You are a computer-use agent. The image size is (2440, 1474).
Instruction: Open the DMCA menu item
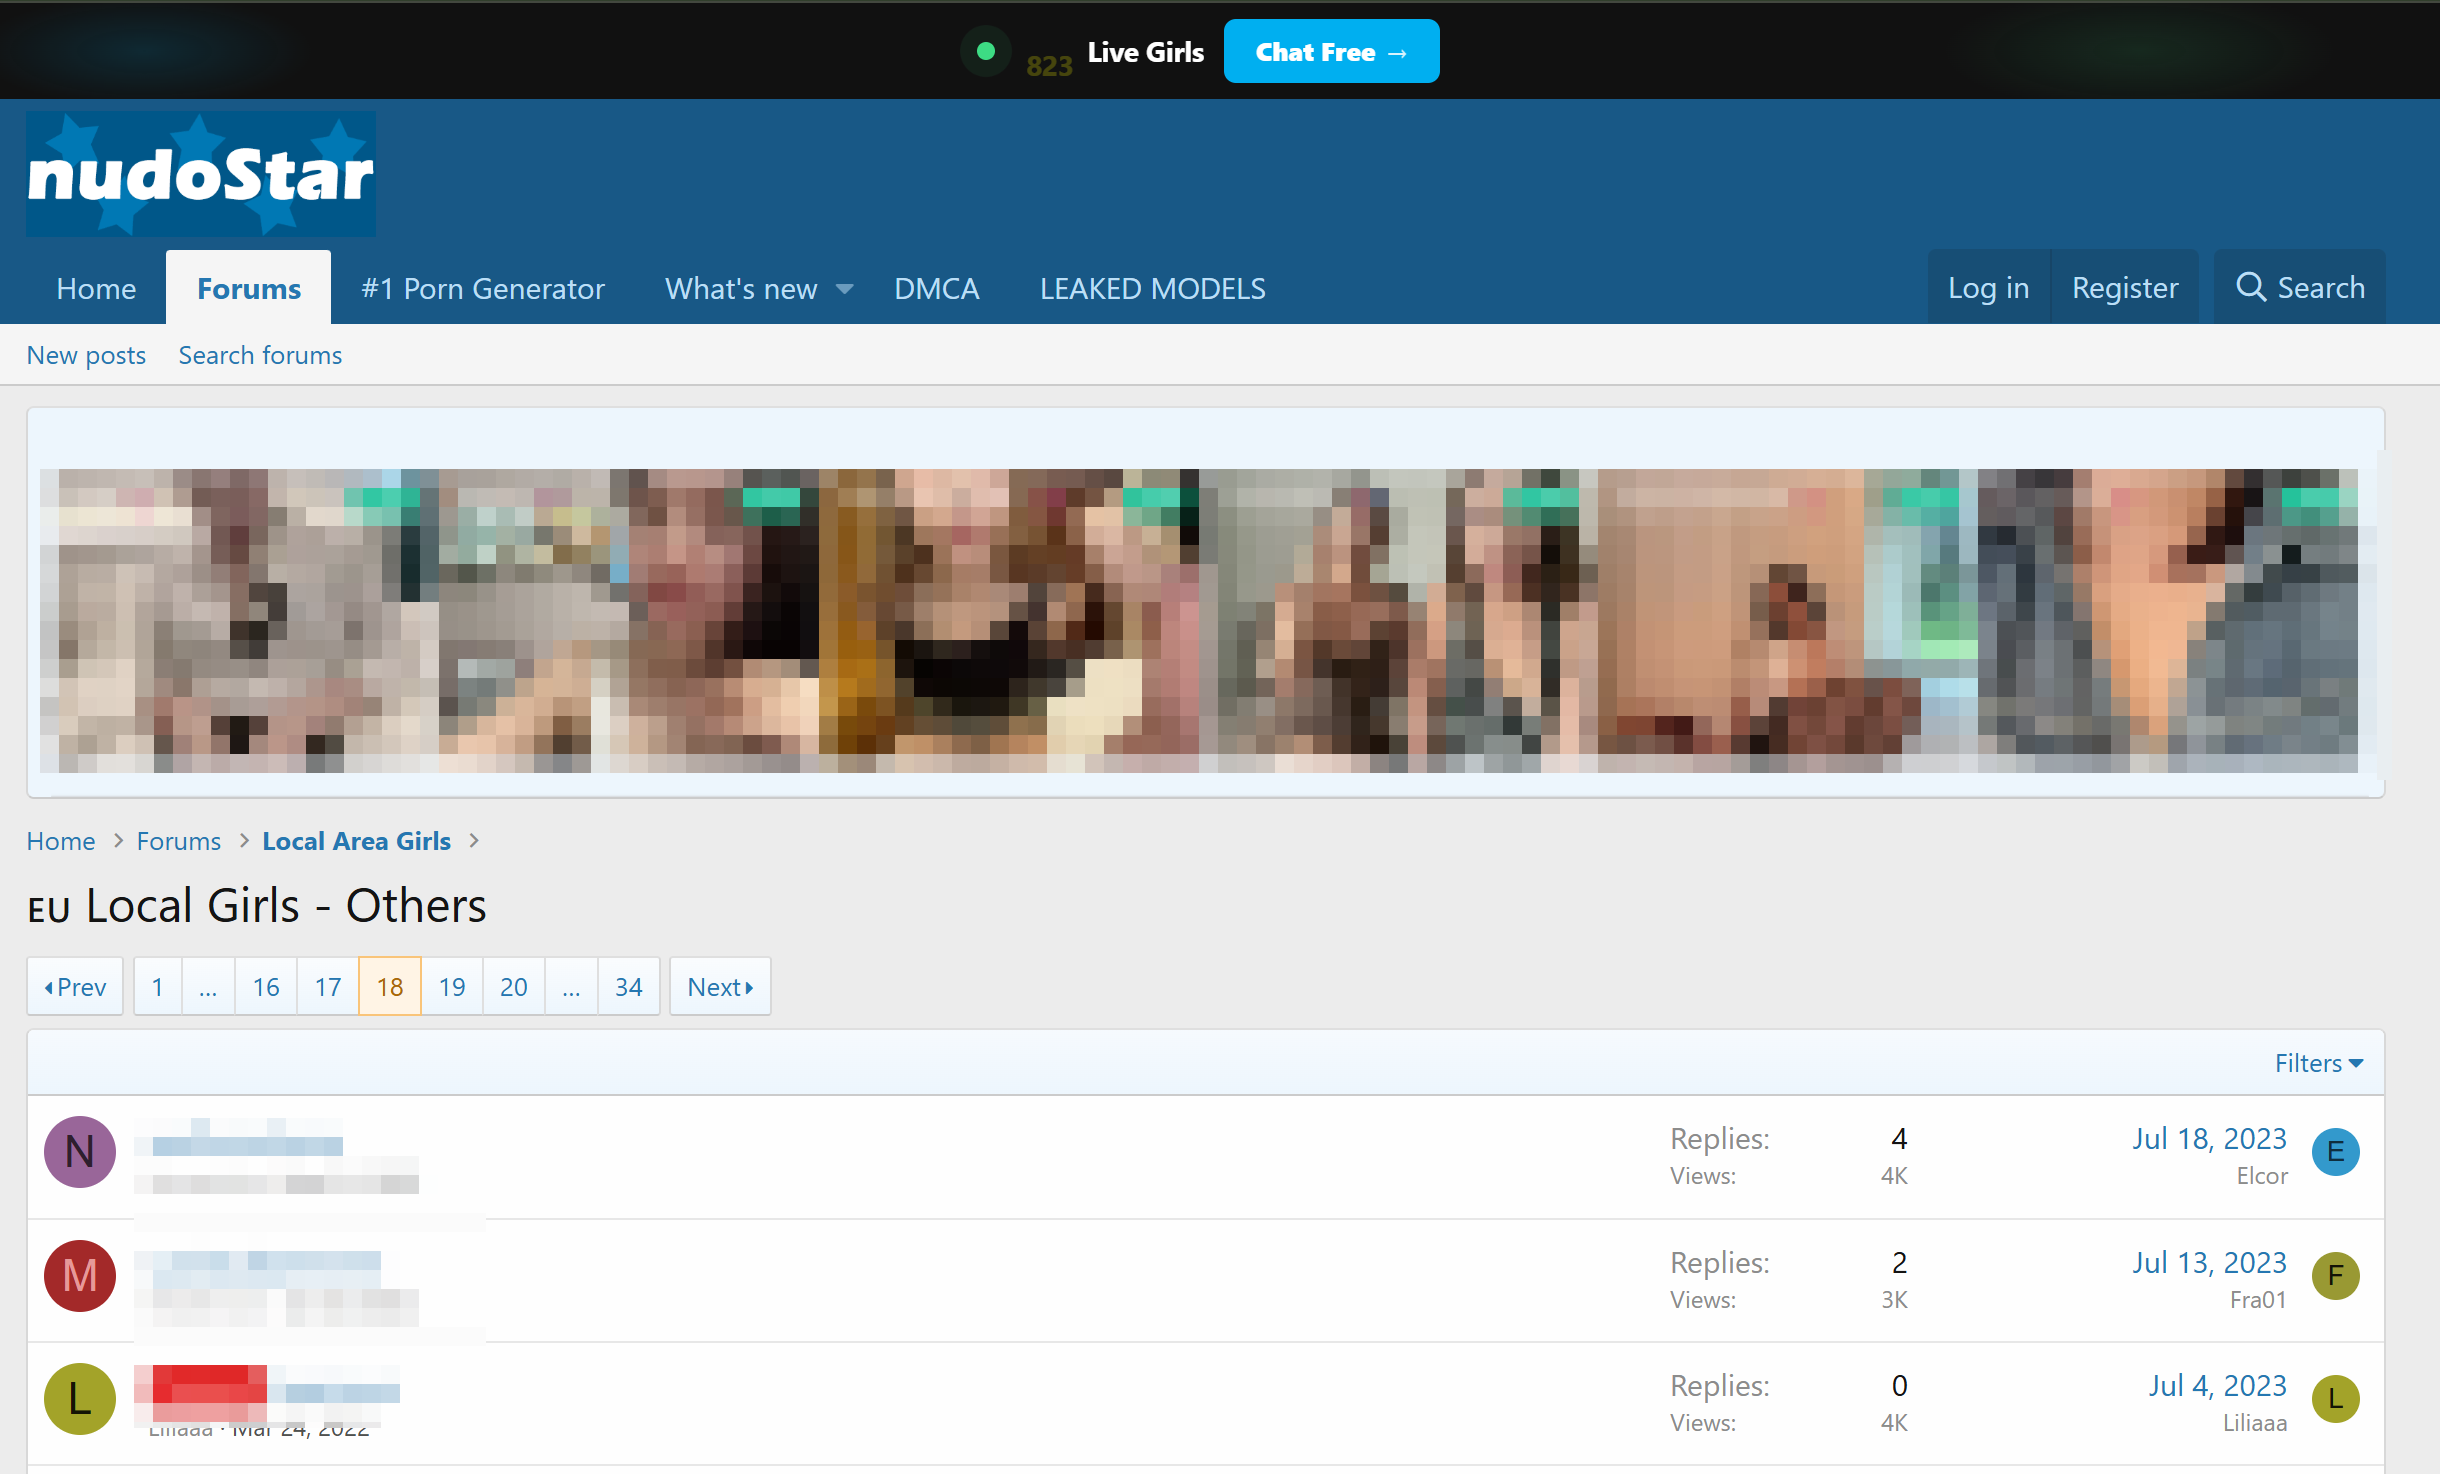(x=936, y=288)
